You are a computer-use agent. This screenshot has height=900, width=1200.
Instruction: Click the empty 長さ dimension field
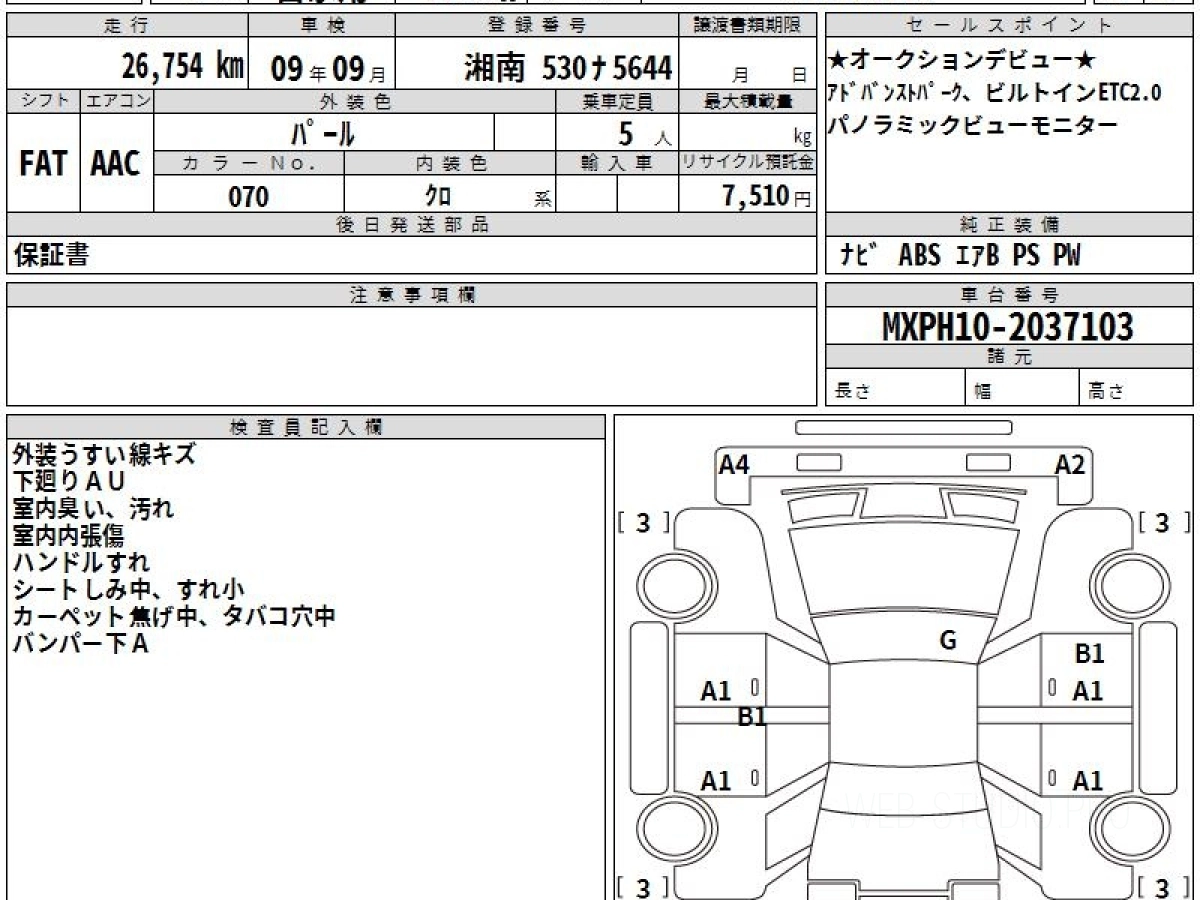(x=894, y=391)
